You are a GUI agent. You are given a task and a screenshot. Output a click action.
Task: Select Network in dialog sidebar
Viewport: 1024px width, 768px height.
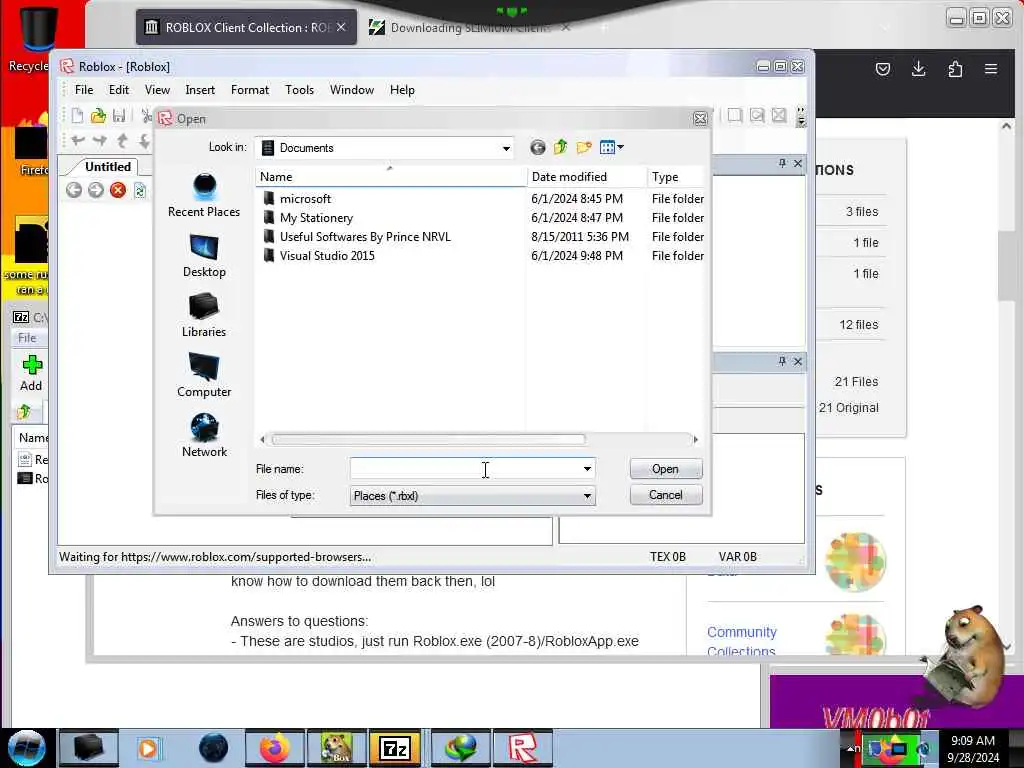point(204,436)
